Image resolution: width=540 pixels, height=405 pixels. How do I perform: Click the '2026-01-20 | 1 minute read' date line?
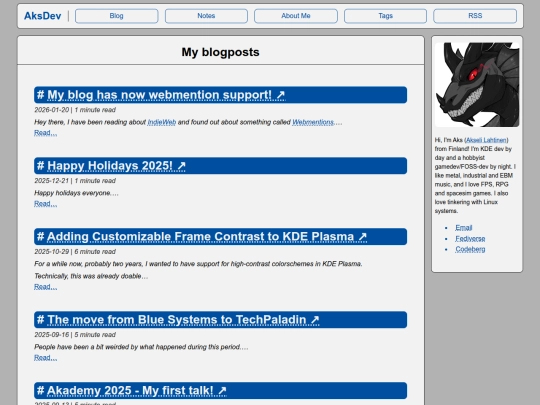(x=75, y=110)
